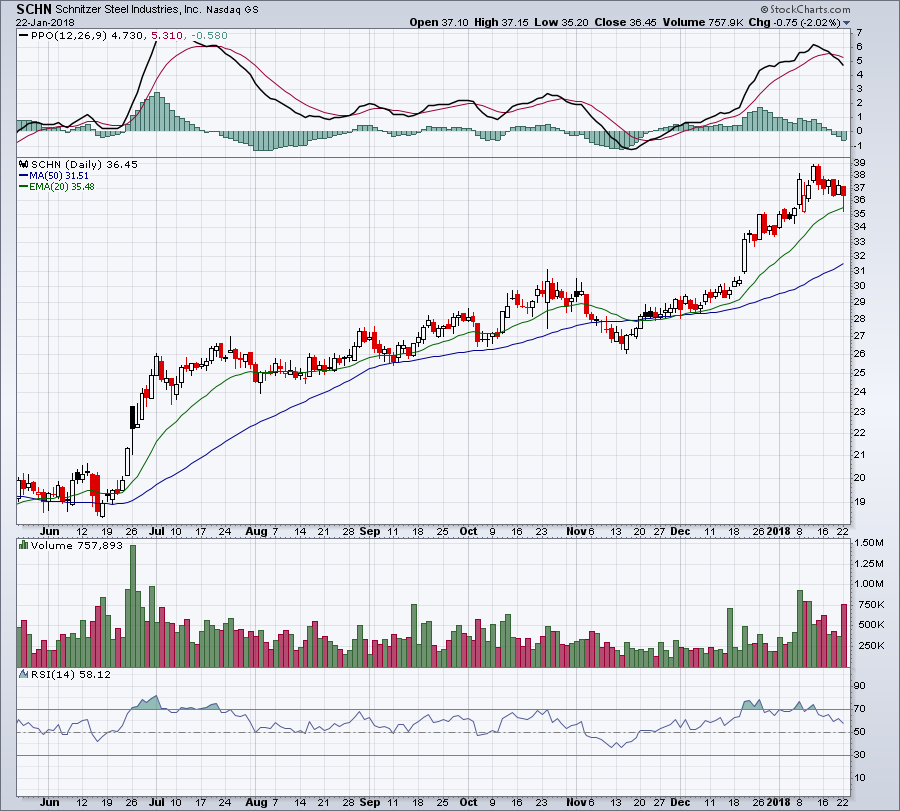This screenshot has height=811, width=900.
Task: Select the Schnitzer Steel Industries, Inc. name
Action: [128, 10]
